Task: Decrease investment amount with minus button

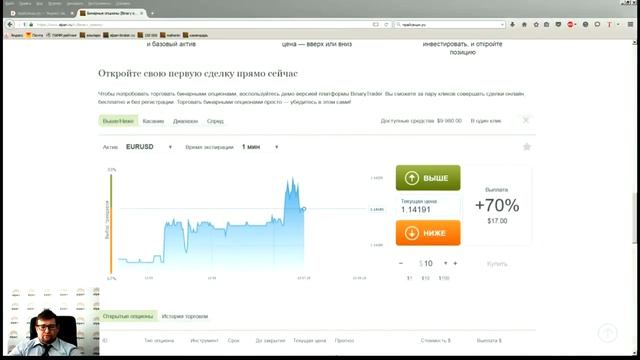Action: tap(401, 263)
